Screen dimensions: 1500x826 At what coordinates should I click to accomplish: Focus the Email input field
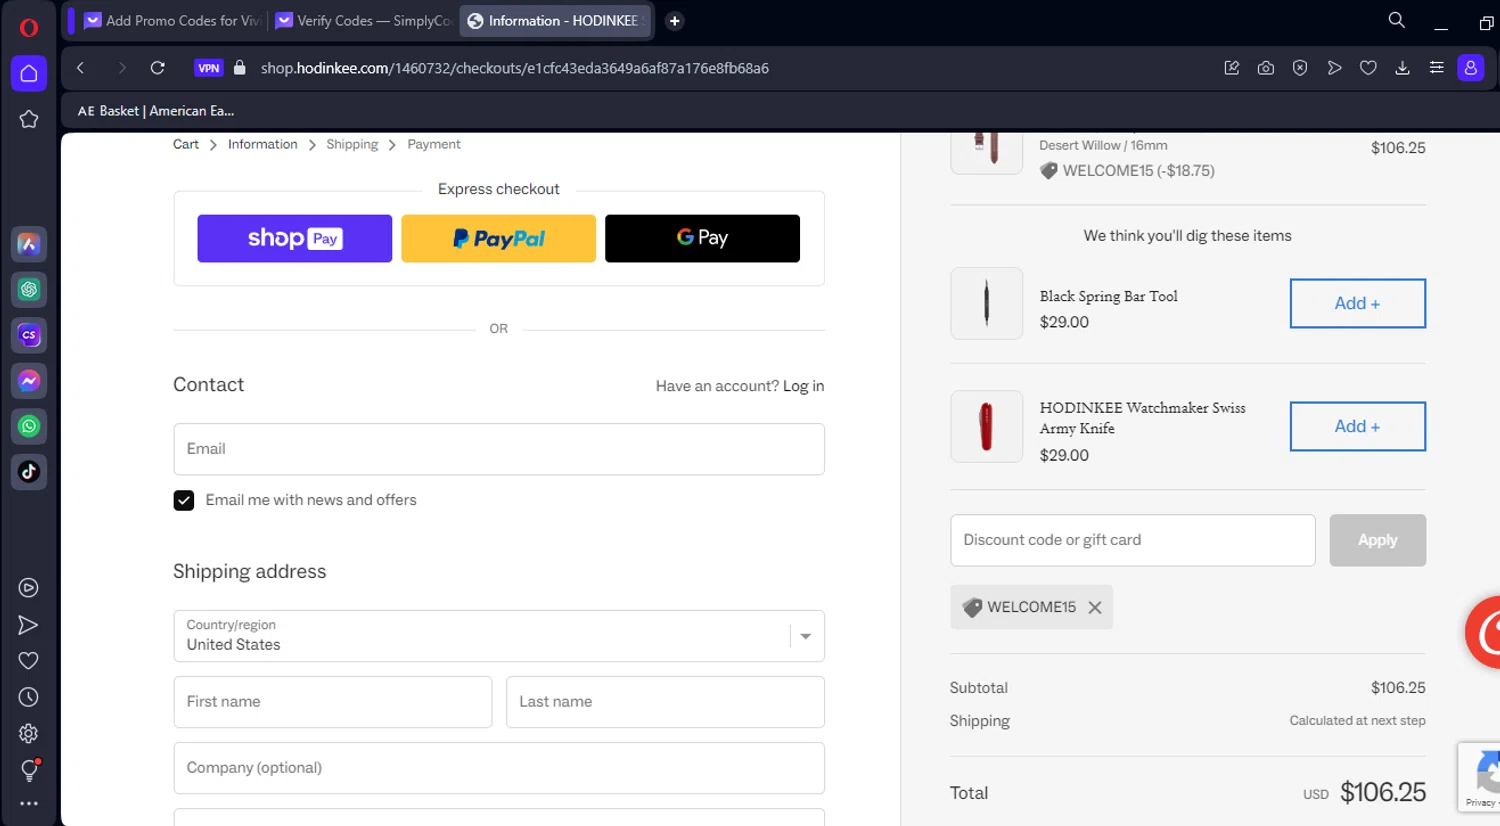click(499, 449)
